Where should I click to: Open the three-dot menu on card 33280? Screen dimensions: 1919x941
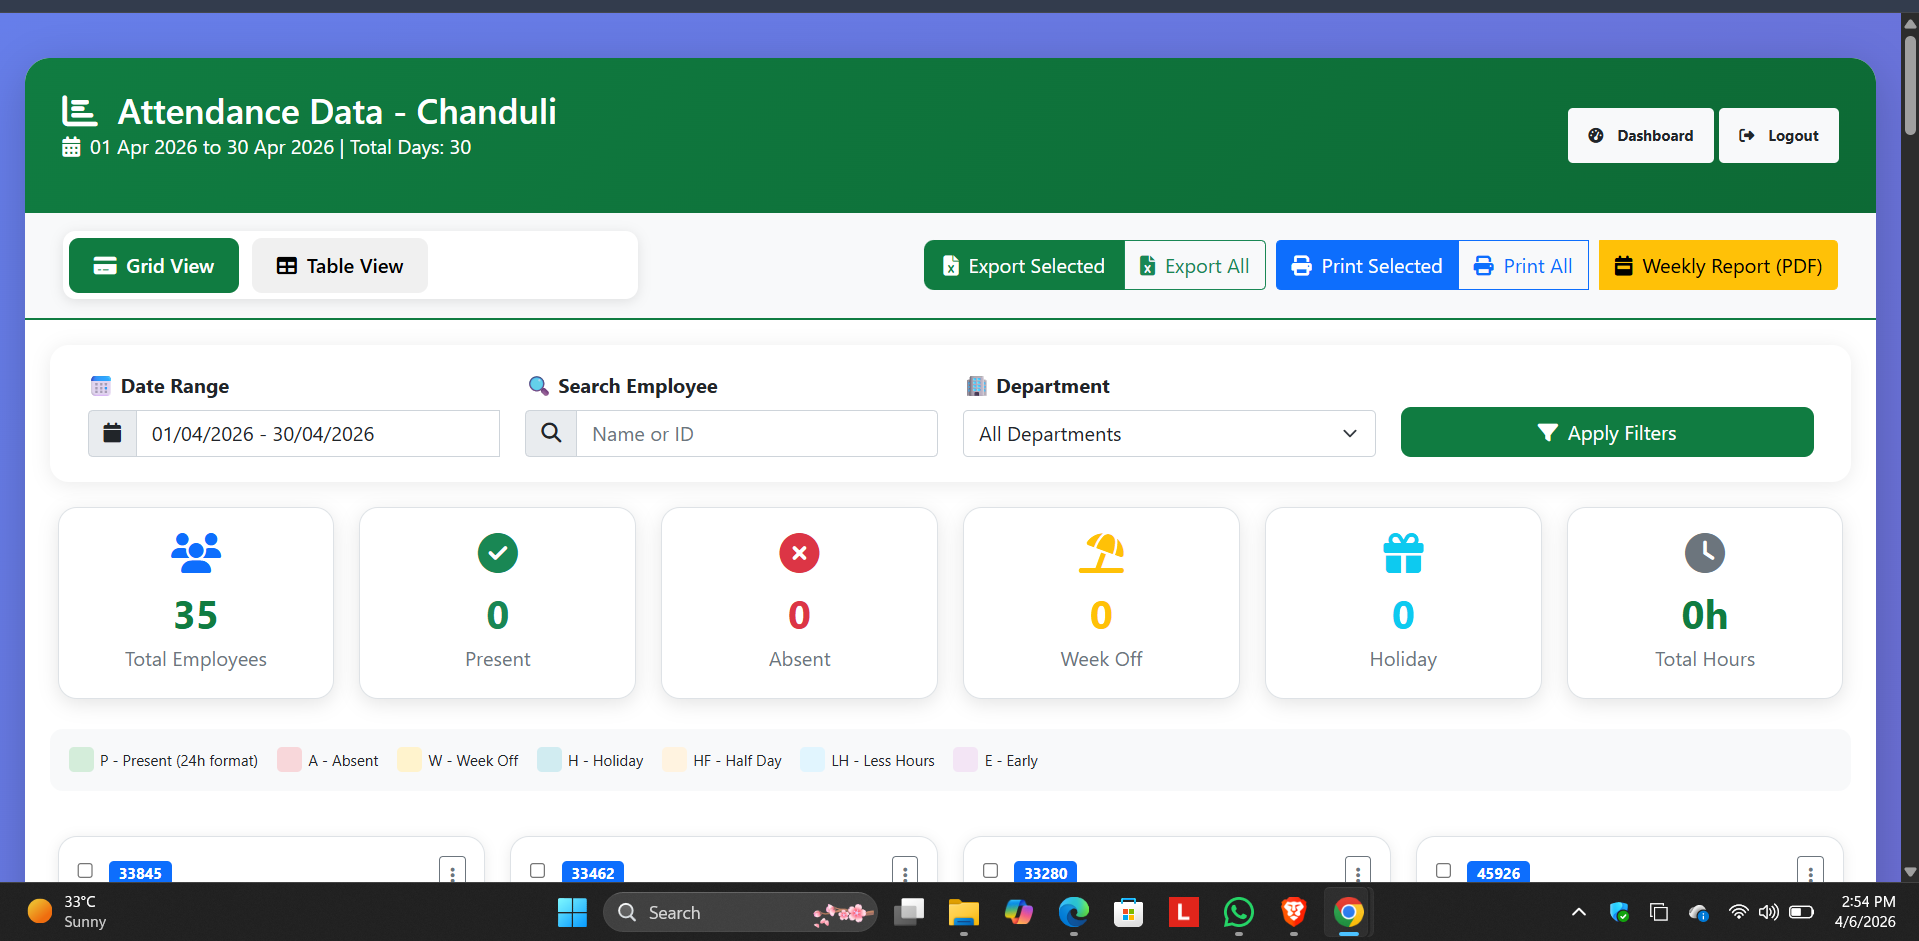coord(1357,872)
